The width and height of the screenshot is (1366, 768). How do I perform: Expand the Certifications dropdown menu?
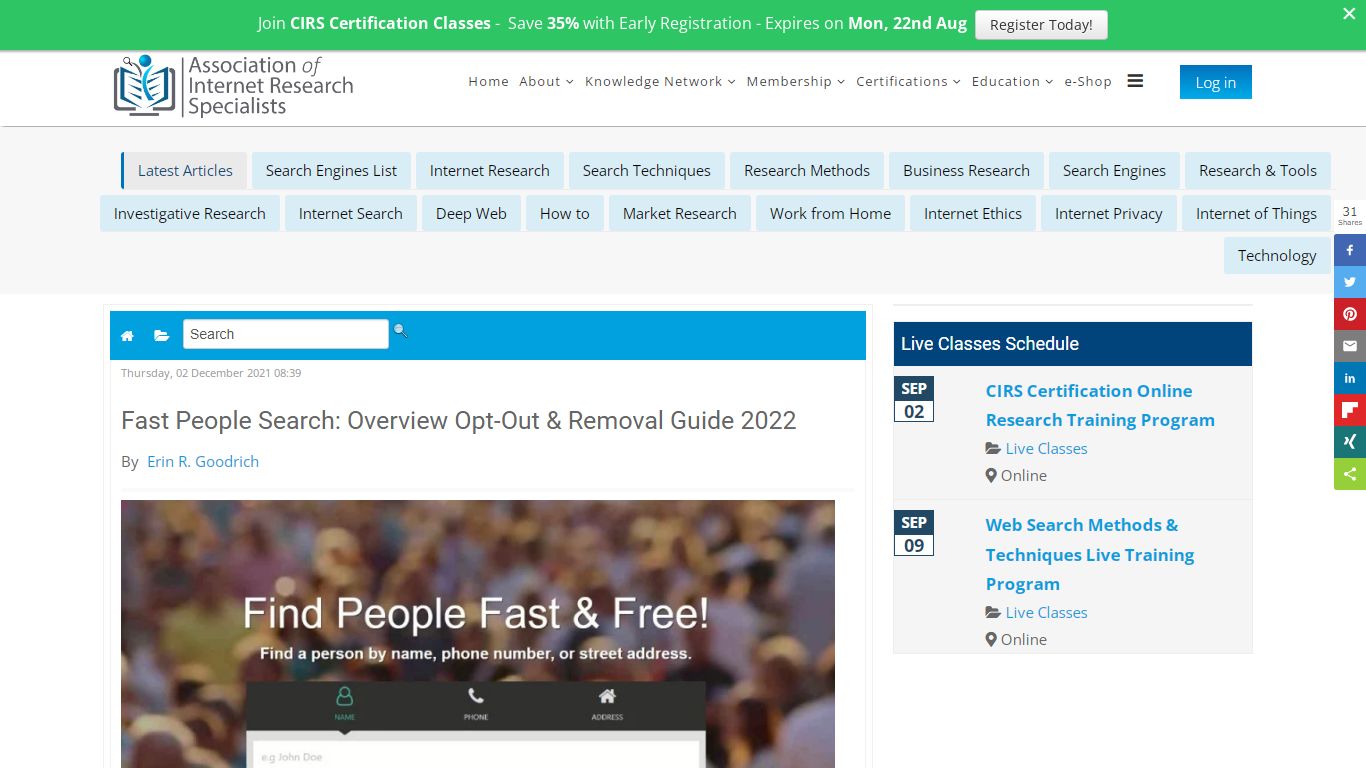coord(908,81)
